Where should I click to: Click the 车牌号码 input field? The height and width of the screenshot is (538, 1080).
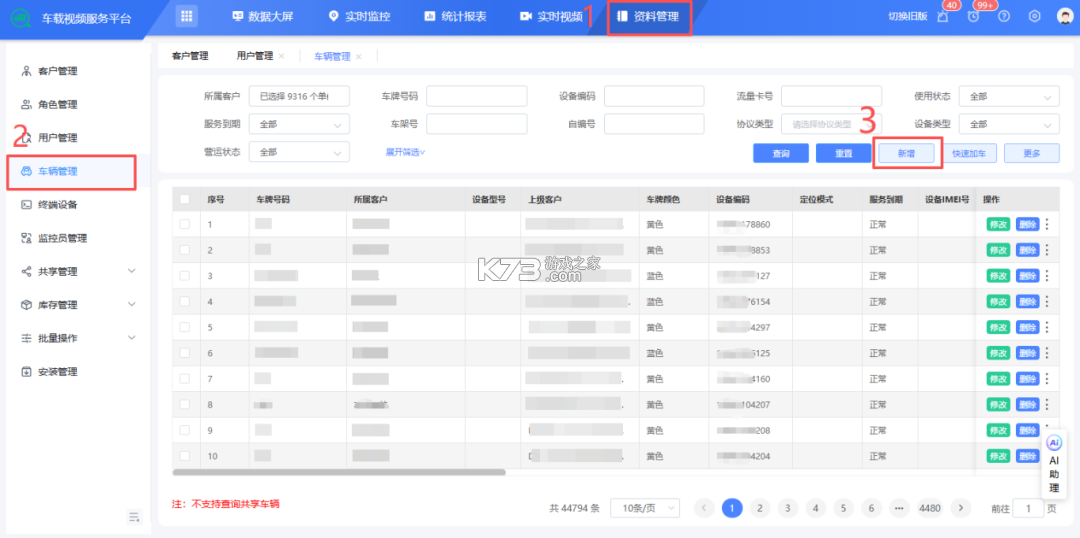click(477, 96)
